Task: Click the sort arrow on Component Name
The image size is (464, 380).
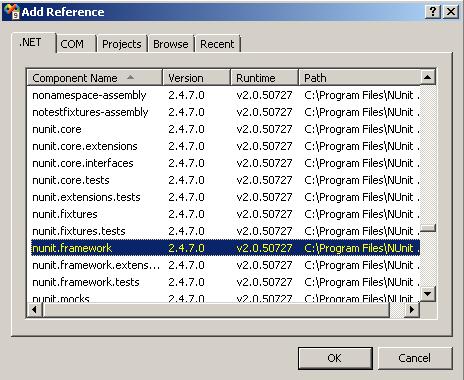Action: pyautogui.click(x=130, y=77)
